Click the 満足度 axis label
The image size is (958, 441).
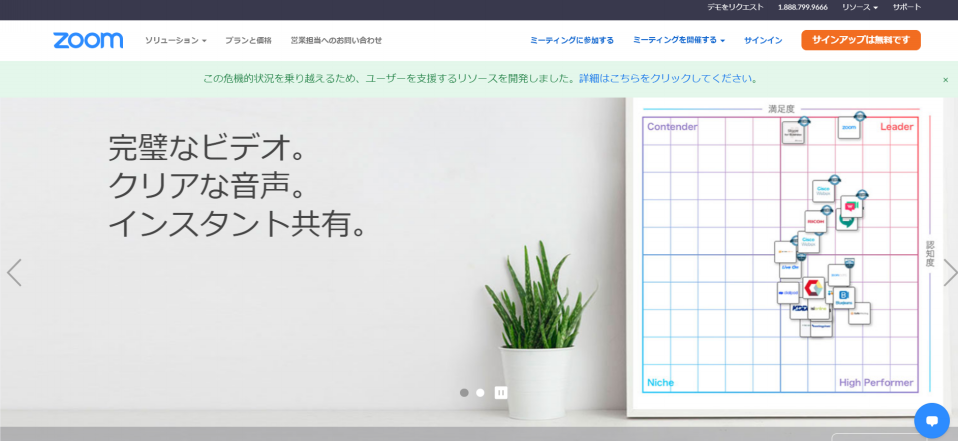[781, 109]
